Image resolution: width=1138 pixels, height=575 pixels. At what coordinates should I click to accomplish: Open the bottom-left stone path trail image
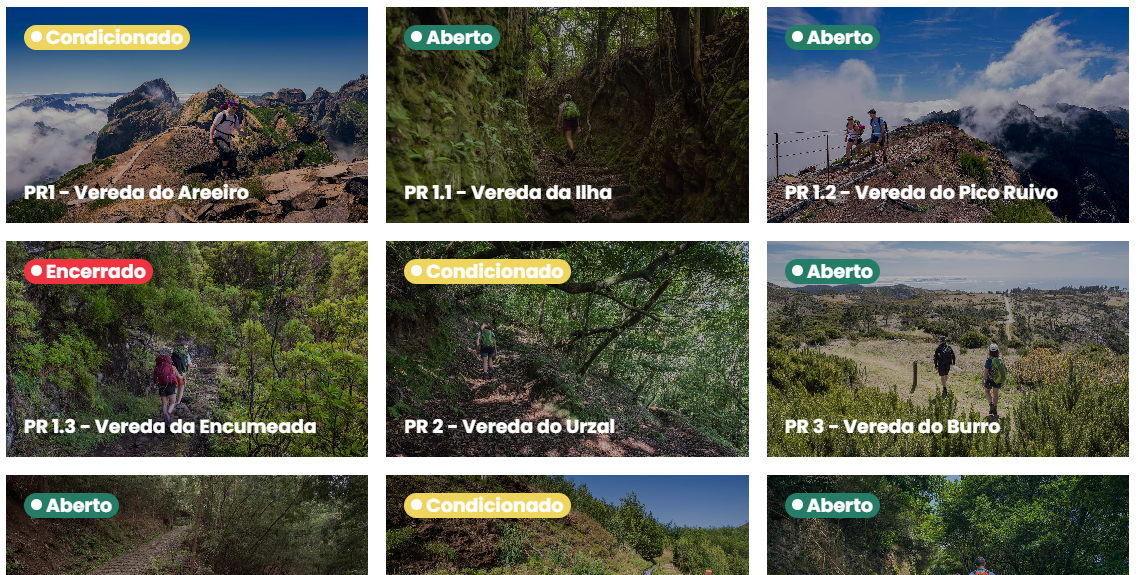coord(187,525)
